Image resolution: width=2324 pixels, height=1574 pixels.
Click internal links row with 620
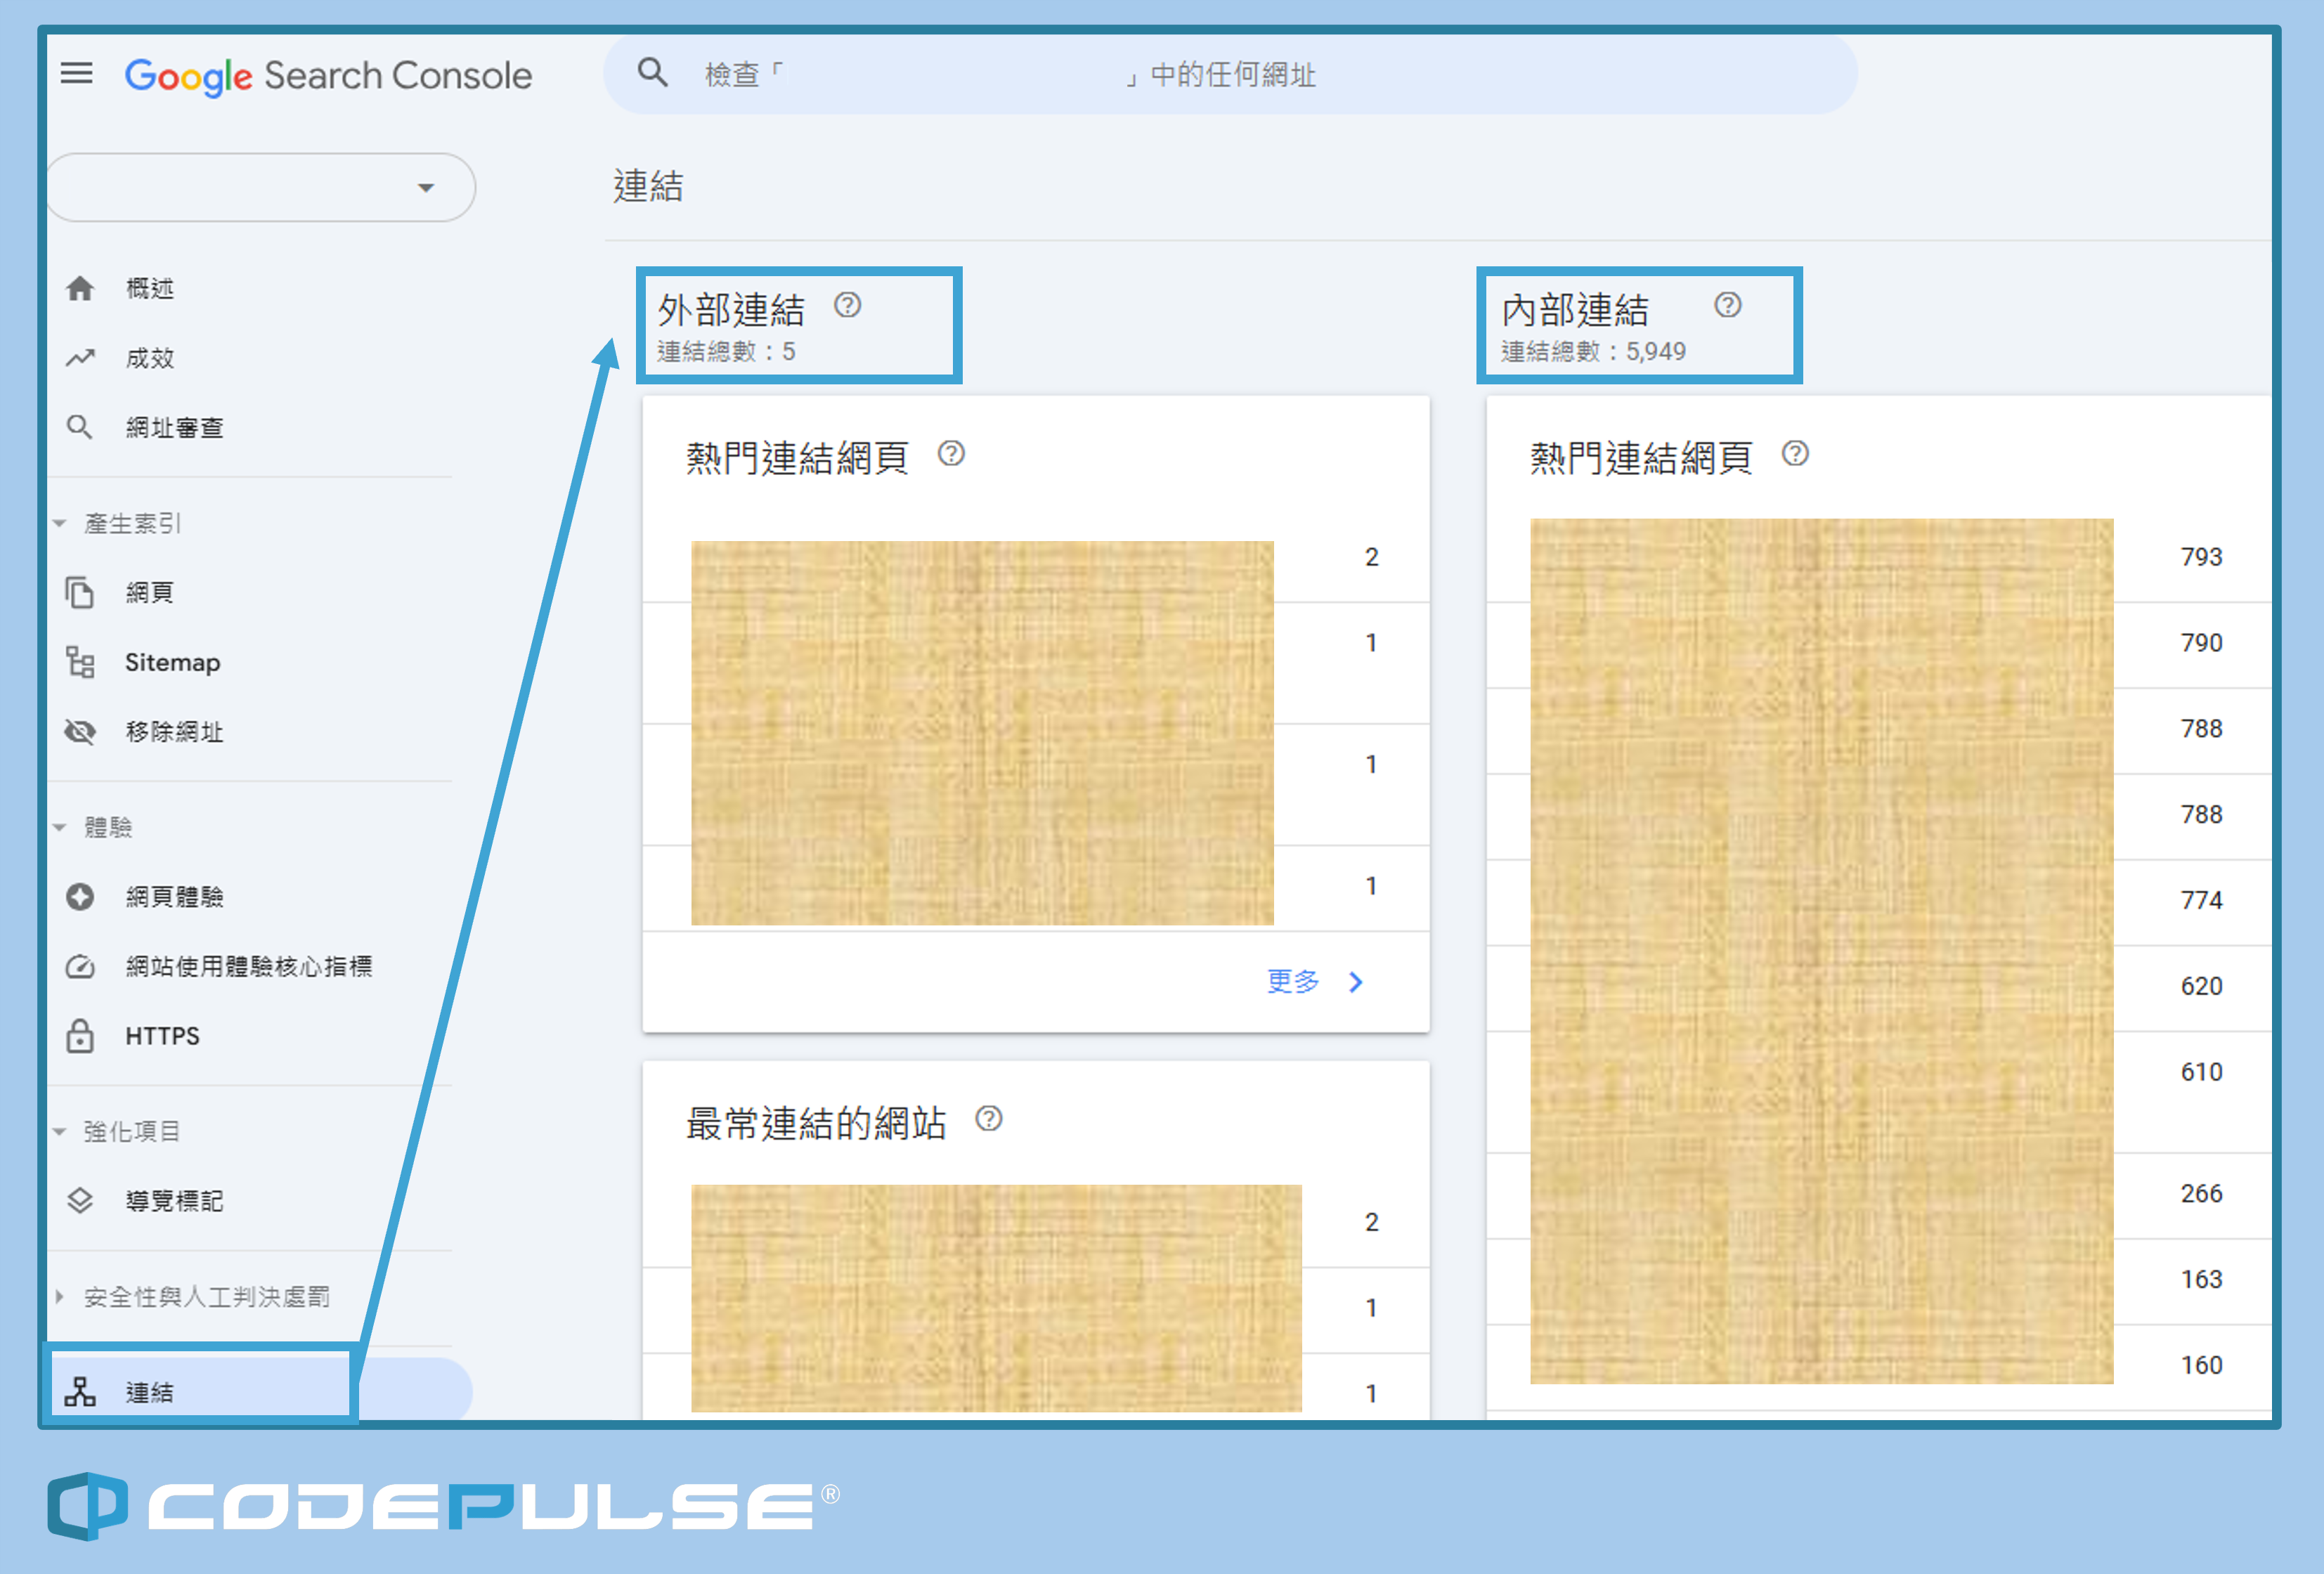[1879, 987]
